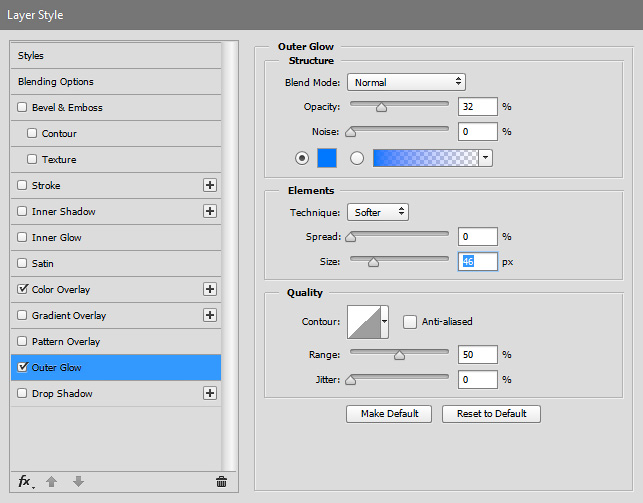Open Blending Options
643x503 pixels.
(x=116, y=82)
